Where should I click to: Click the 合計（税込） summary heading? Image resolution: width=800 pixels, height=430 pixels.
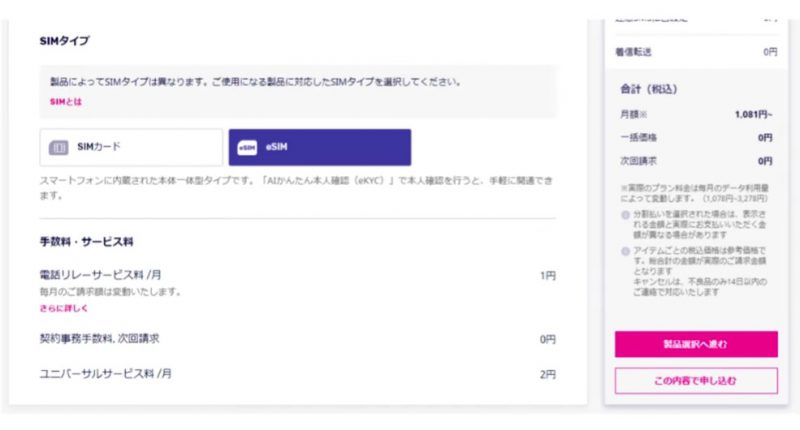648,89
